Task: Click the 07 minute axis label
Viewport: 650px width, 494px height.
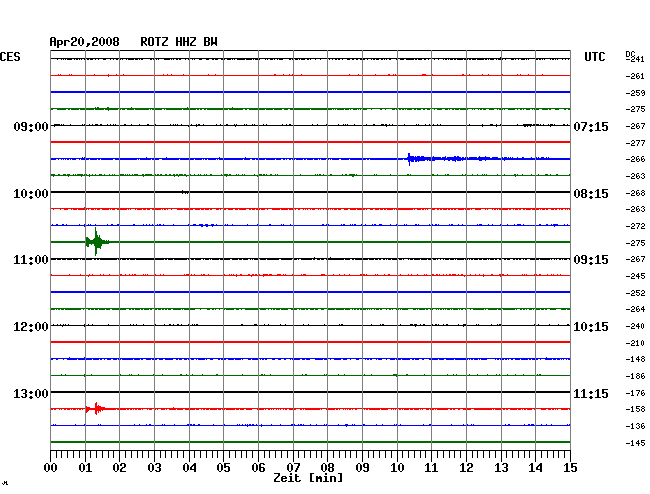Action: click(293, 468)
